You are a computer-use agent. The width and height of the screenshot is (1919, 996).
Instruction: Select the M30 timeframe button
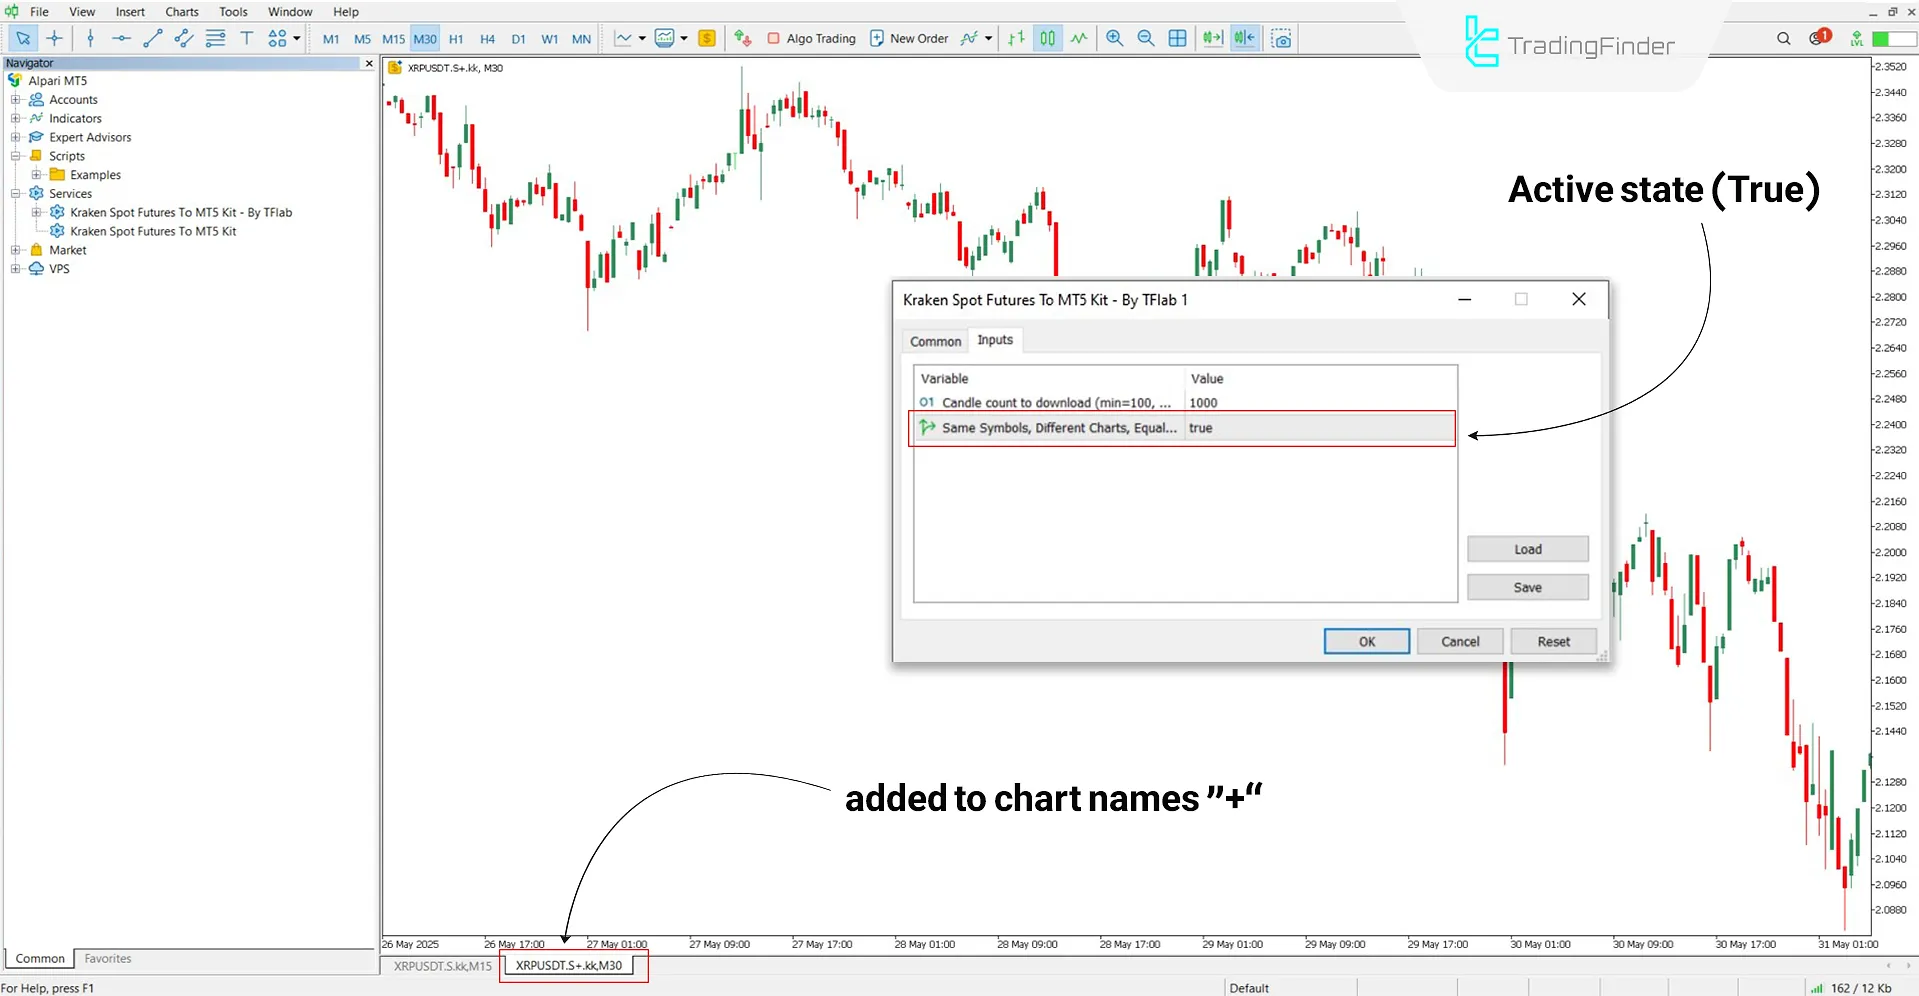425,39
